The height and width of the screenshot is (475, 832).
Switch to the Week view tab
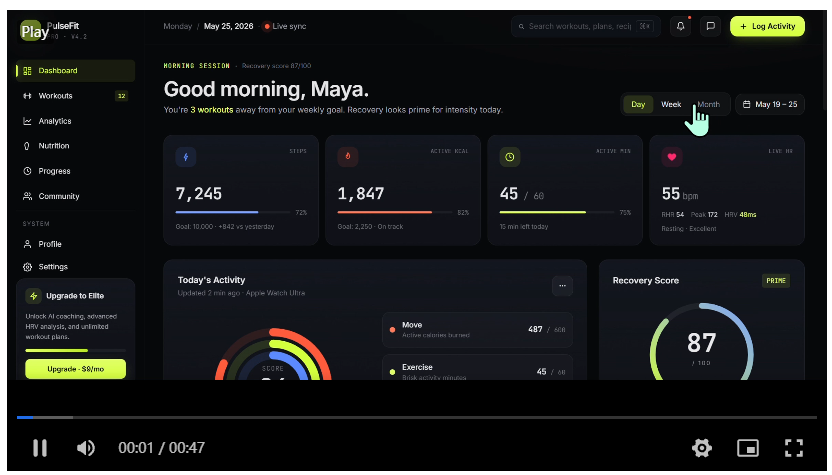click(671, 105)
